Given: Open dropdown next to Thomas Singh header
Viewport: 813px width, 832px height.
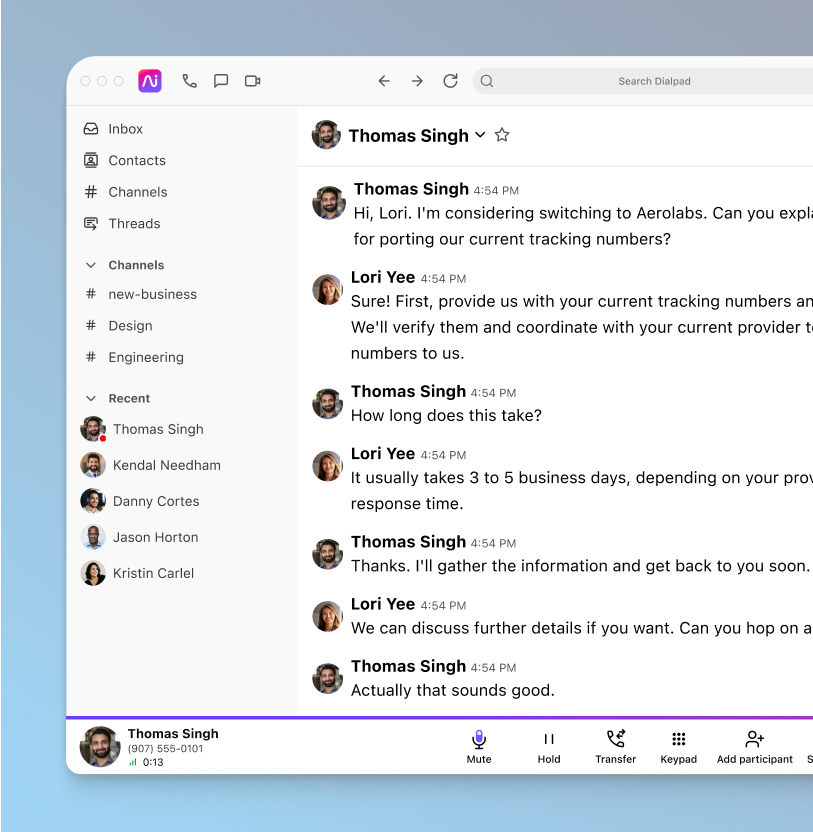Looking at the screenshot, I should tap(480, 135).
